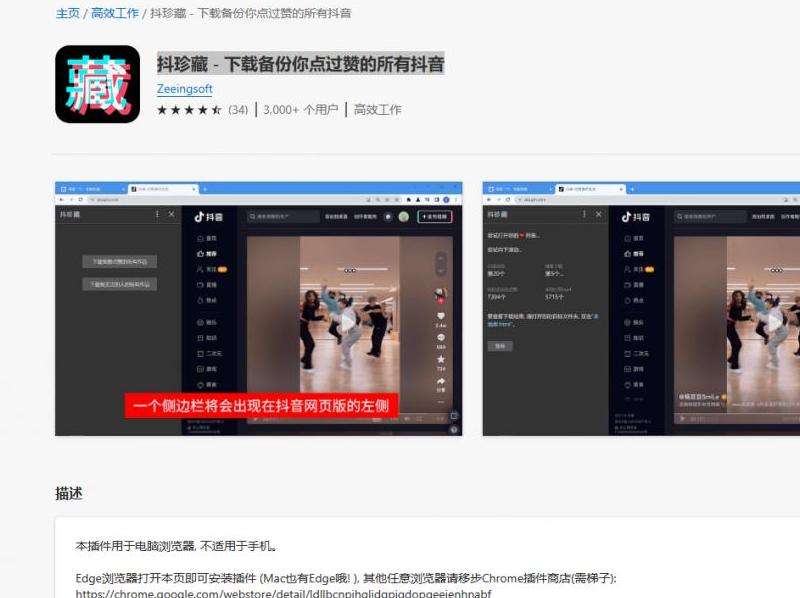The width and height of the screenshot is (800, 598).
Task: Click the 3,000+ 个用户 text
Action: [301, 110]
